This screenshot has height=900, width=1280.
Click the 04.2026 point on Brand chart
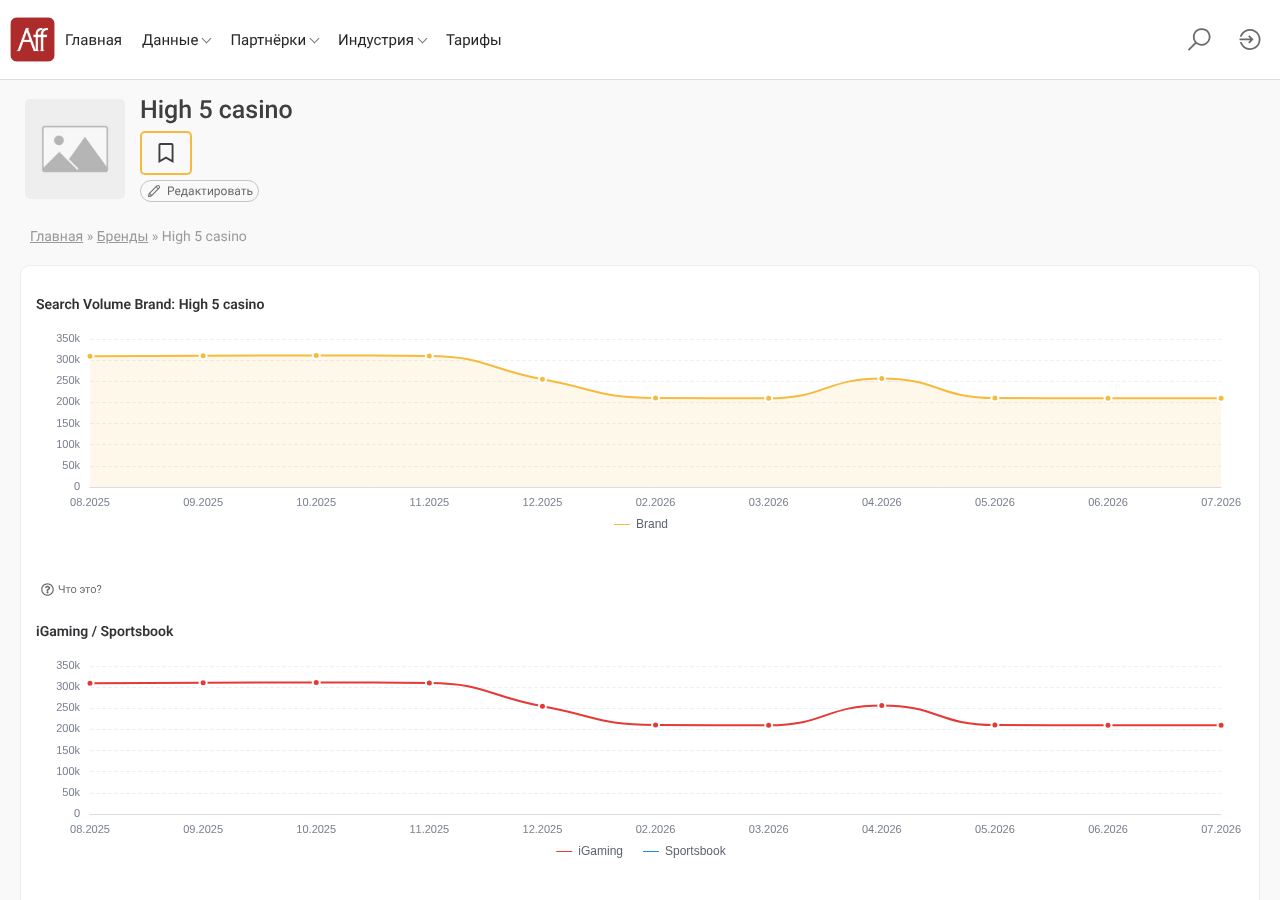point(882,378)
